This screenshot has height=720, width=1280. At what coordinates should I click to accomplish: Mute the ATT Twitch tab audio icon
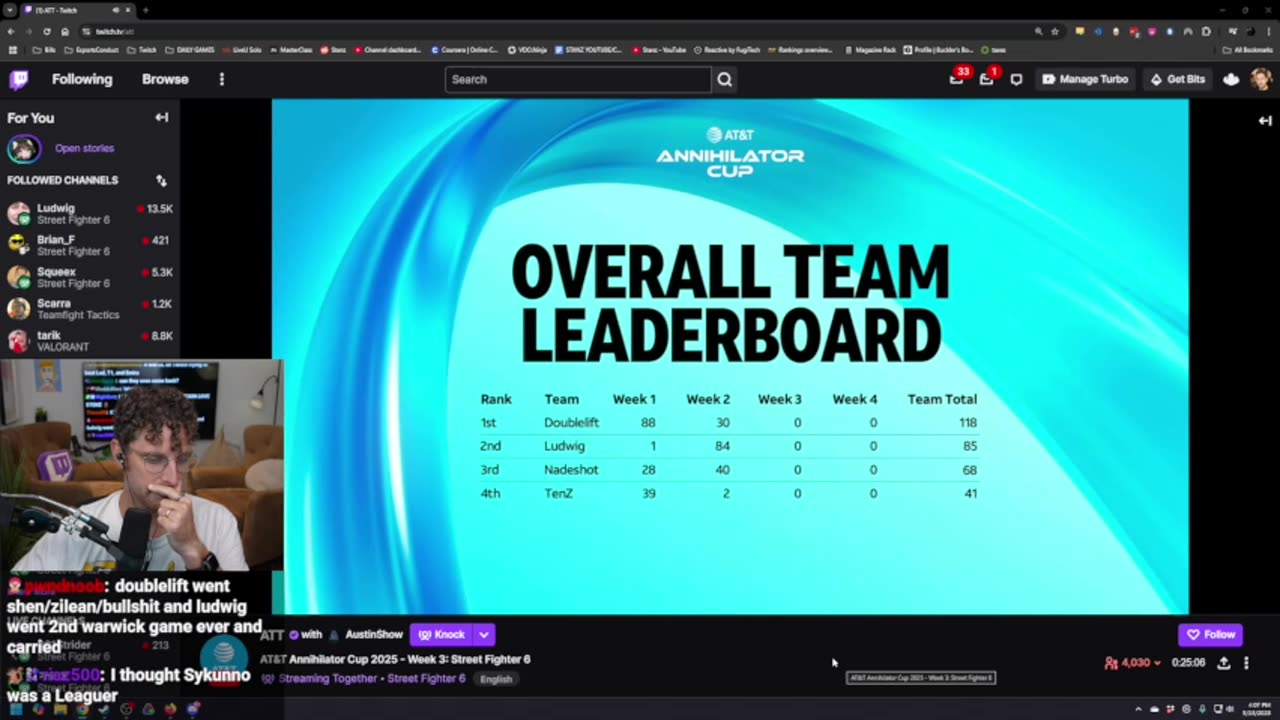[x=115, y=10]
